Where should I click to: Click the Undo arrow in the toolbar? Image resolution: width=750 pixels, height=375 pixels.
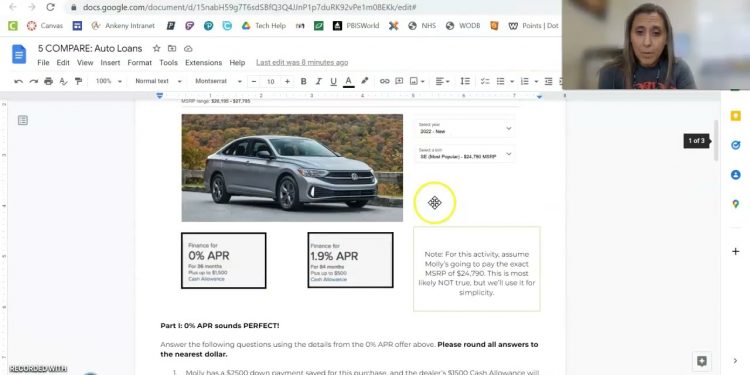[19, 81]
